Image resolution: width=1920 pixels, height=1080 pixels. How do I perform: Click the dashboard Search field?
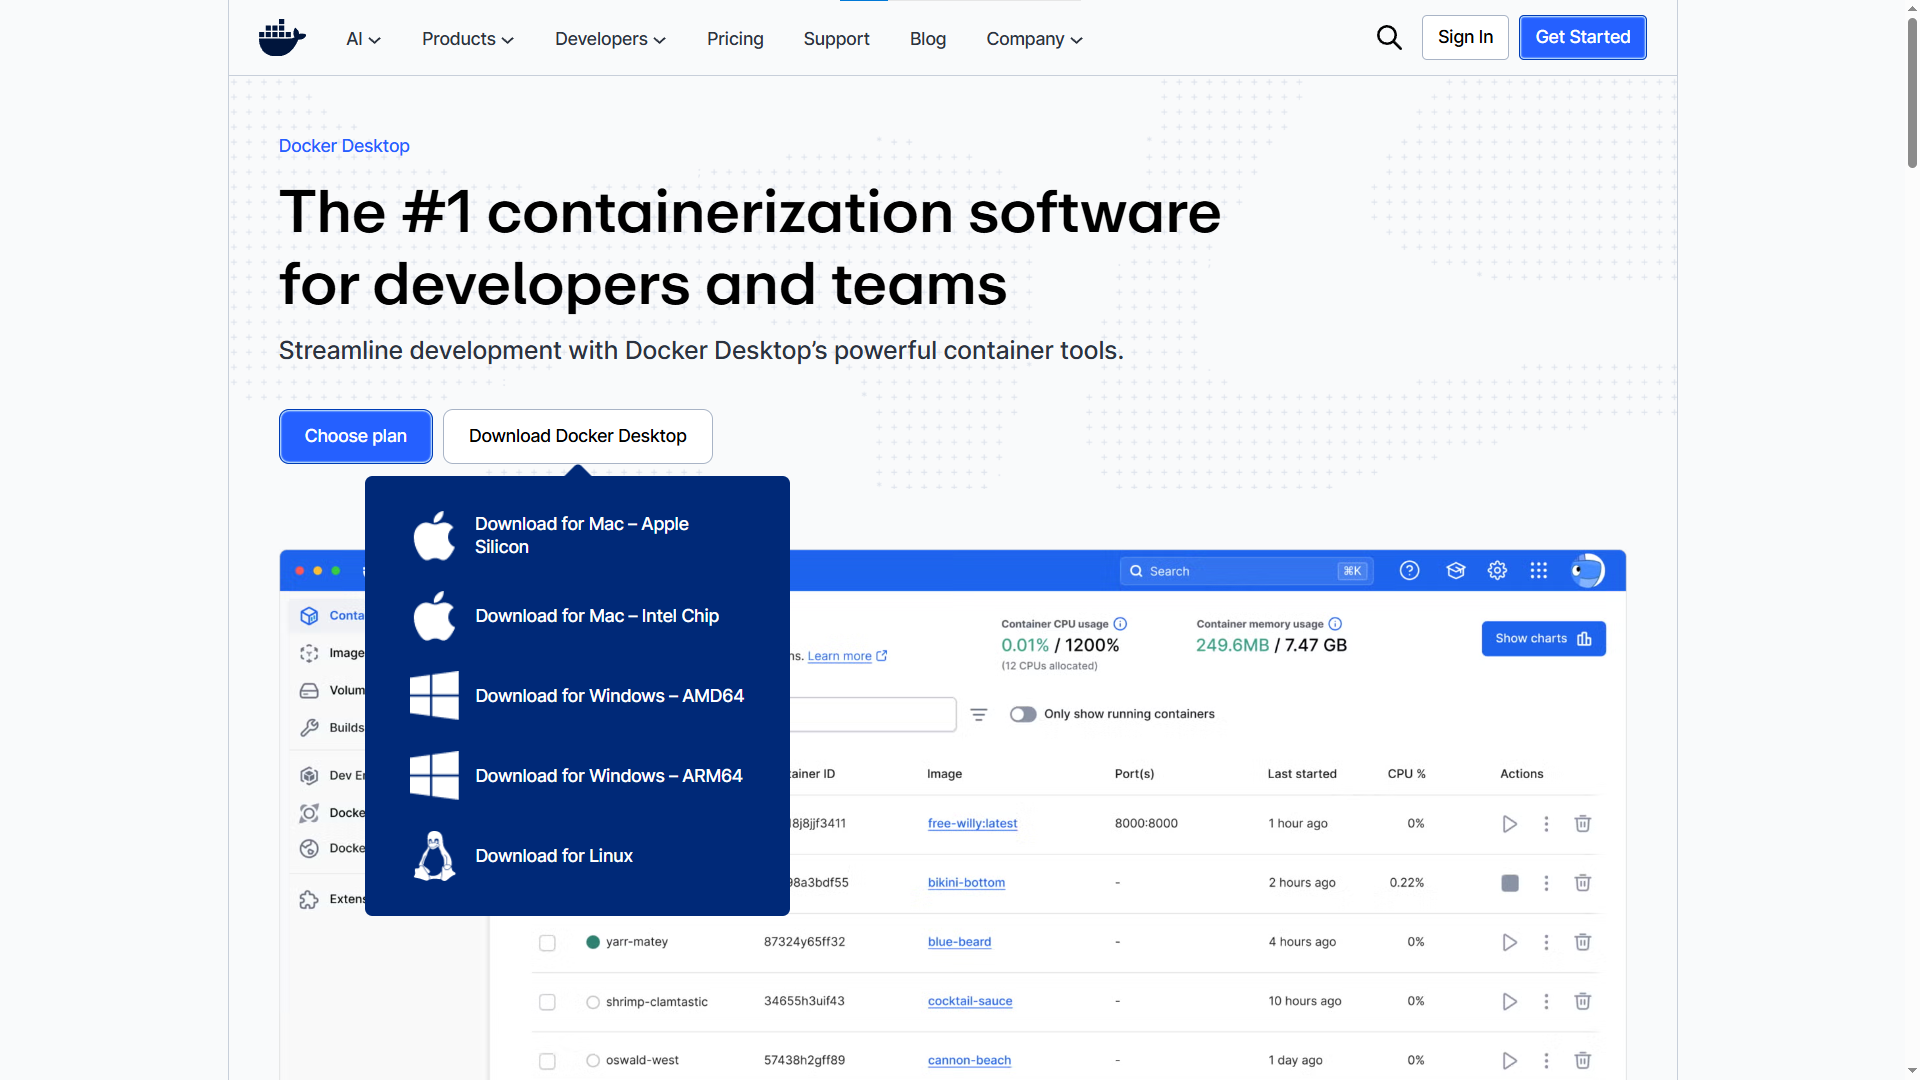click(1246, 571)
